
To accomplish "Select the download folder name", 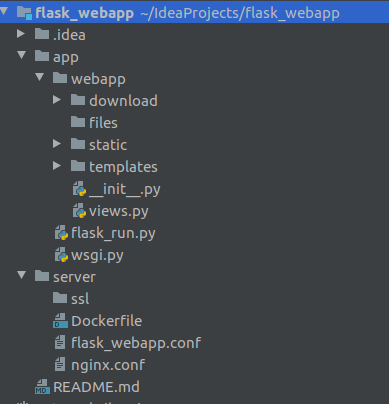I will (123, 101).
